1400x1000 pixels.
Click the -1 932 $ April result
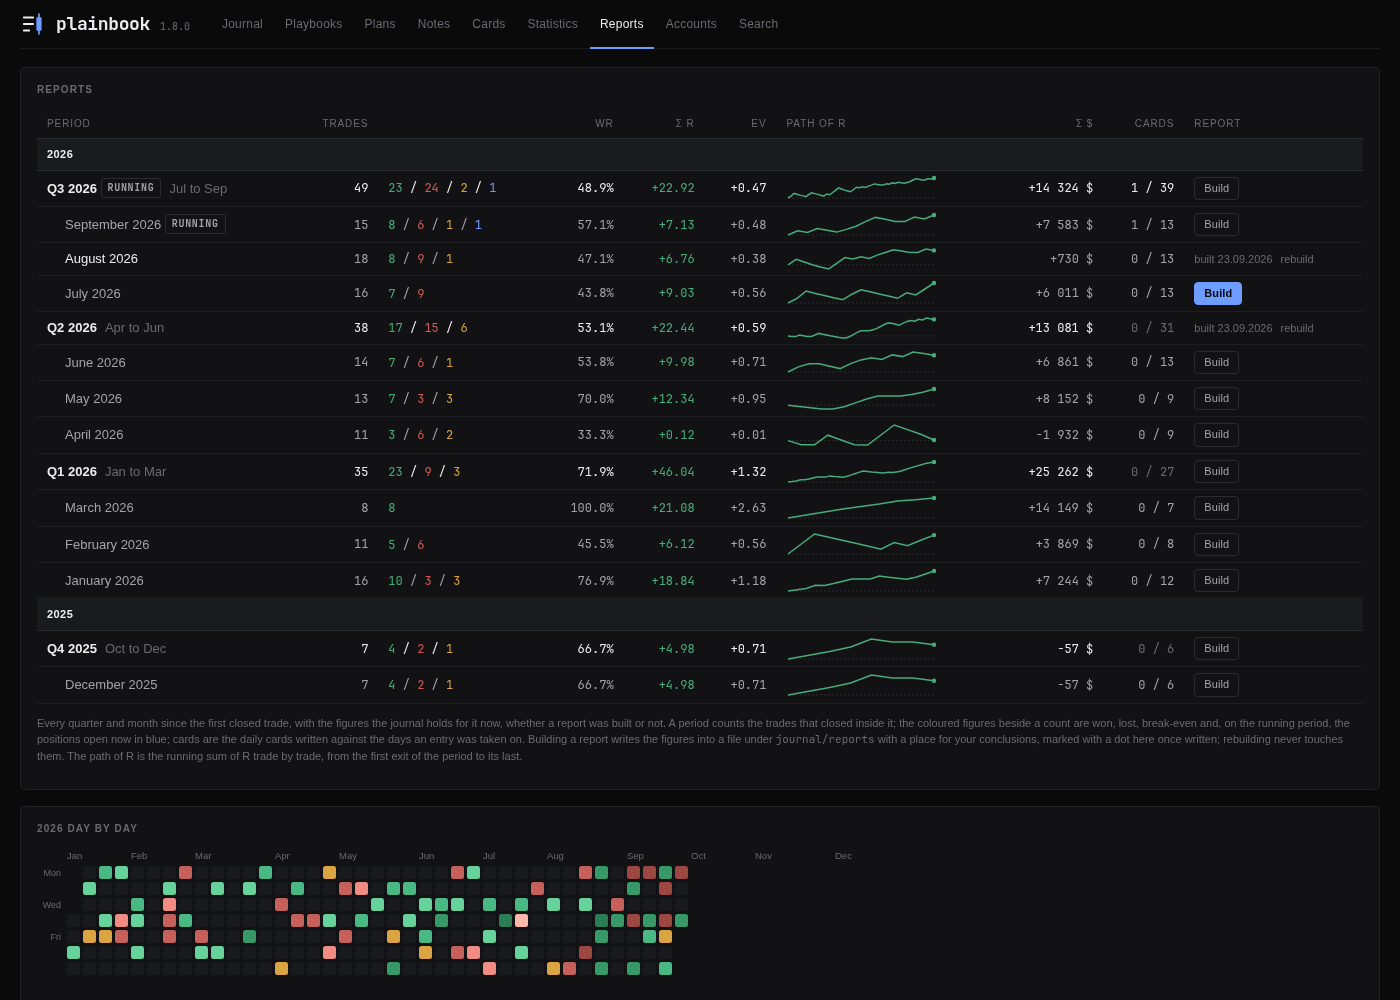[x=1064, y=434]
